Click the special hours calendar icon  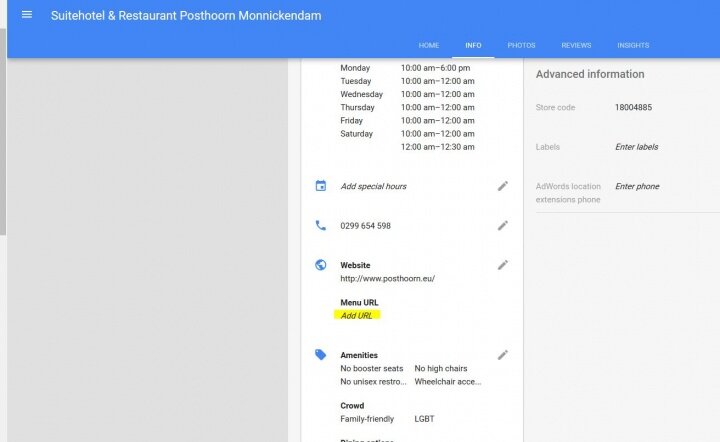tap(321, 186)
